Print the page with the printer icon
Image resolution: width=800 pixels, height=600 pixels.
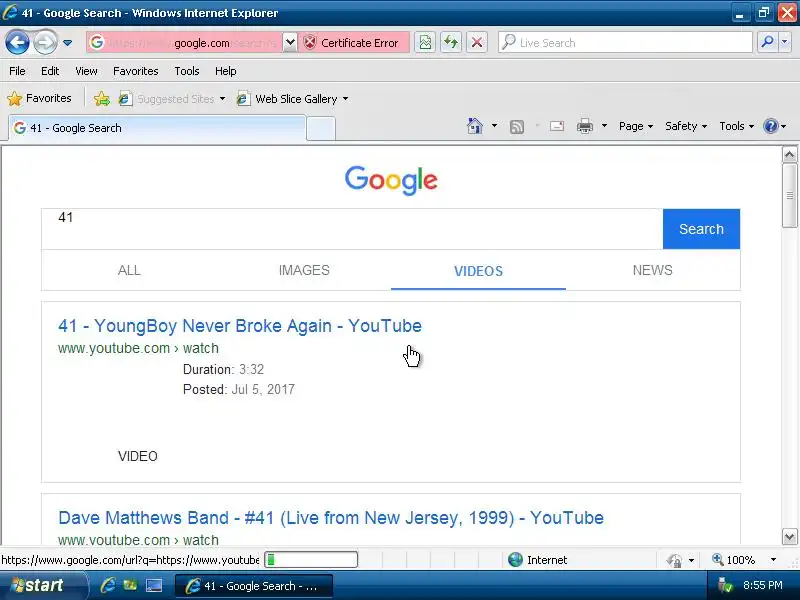pyautogui.click(x=585, y=126)
